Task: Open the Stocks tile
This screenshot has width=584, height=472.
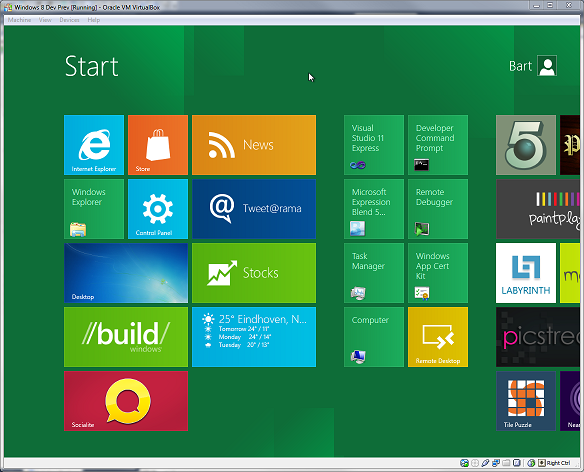Action: [254, 273]
